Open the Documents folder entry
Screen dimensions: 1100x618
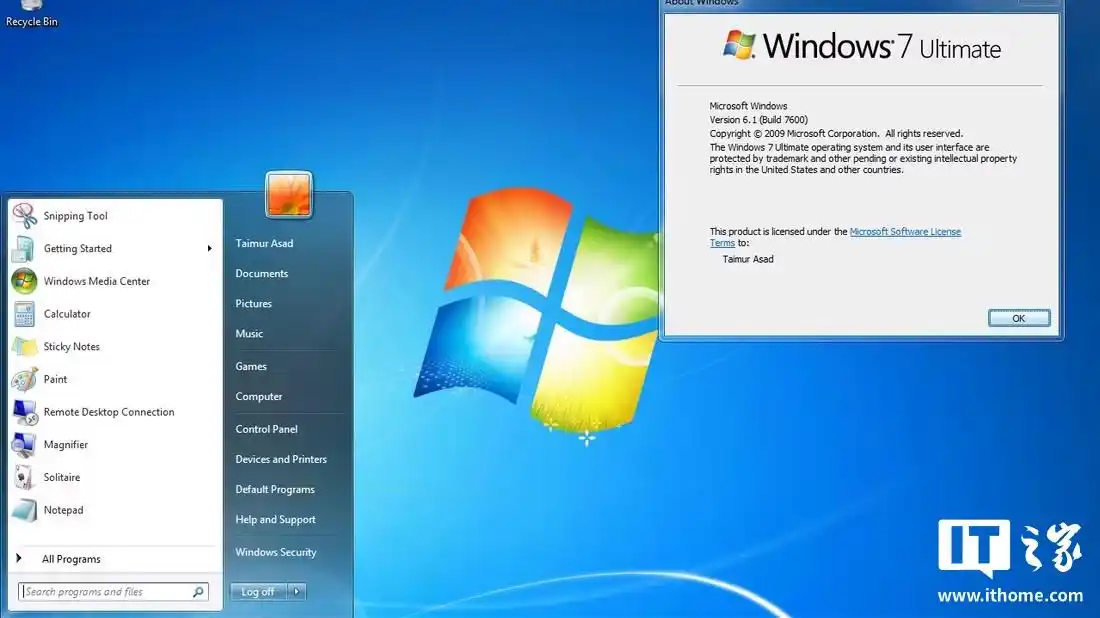click(261, 273)
